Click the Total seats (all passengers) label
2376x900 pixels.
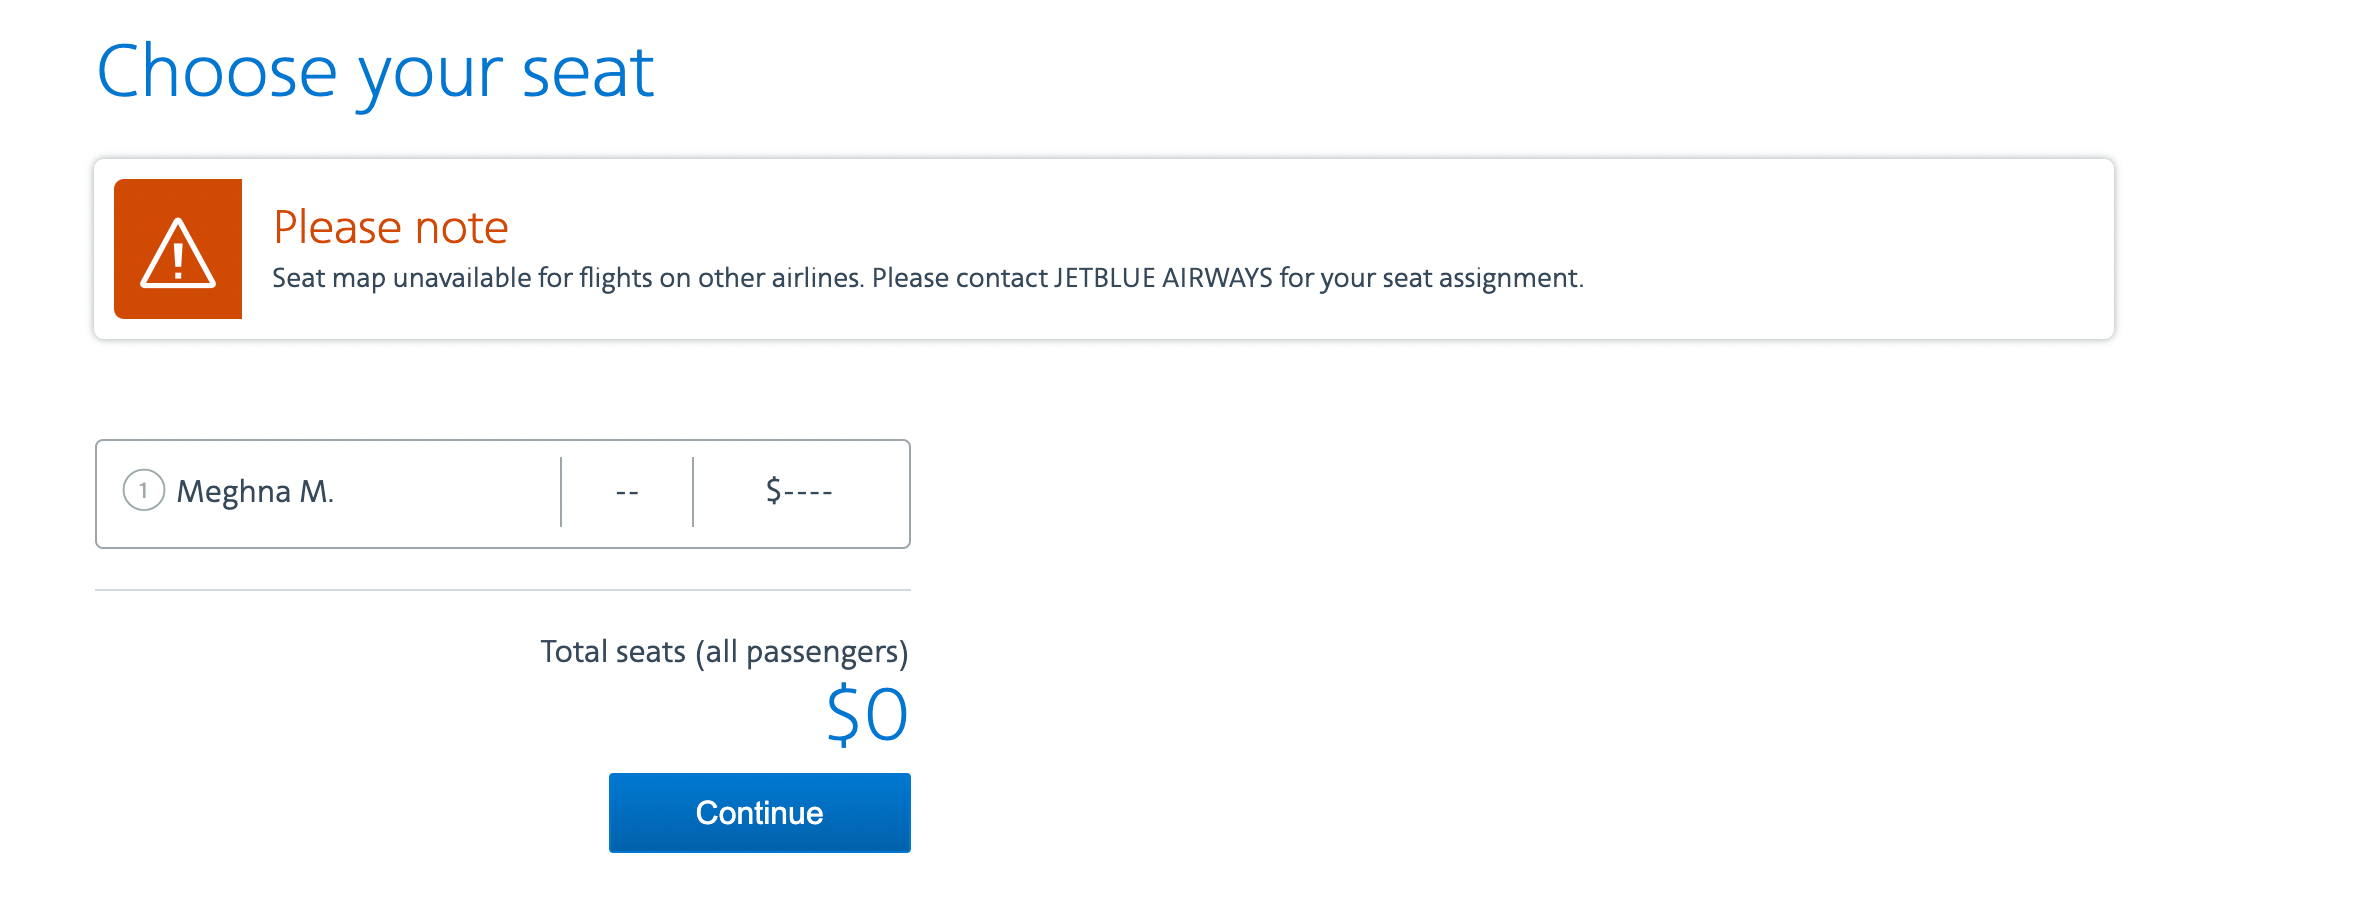coord(724,652)
